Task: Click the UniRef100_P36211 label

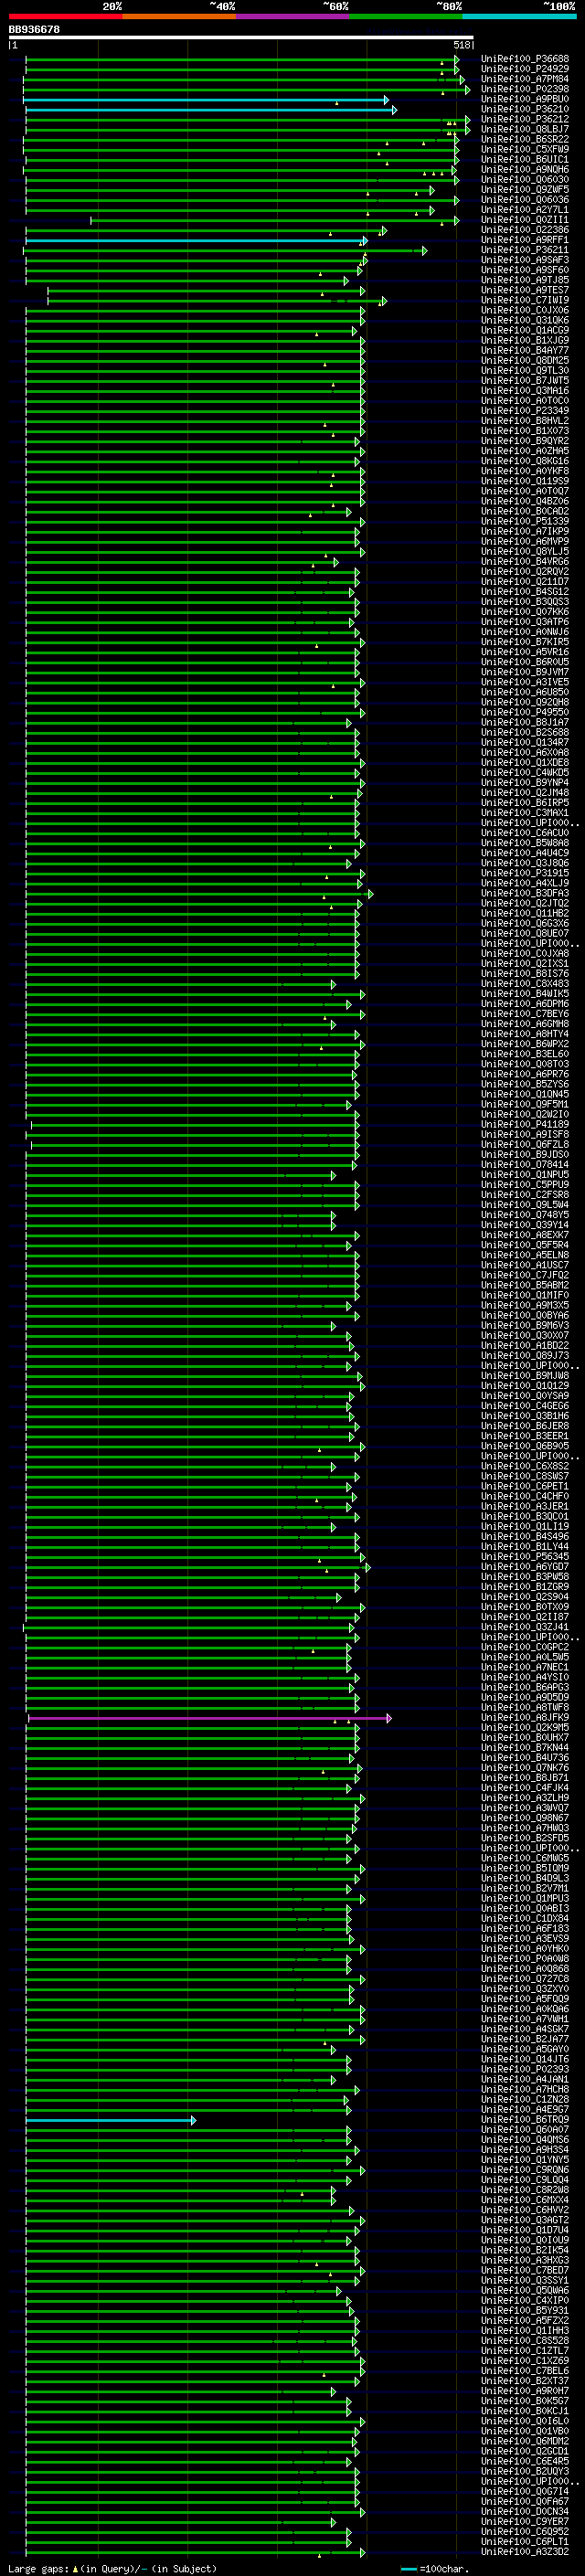Action: pyautogui.click(x=525, y=250)
